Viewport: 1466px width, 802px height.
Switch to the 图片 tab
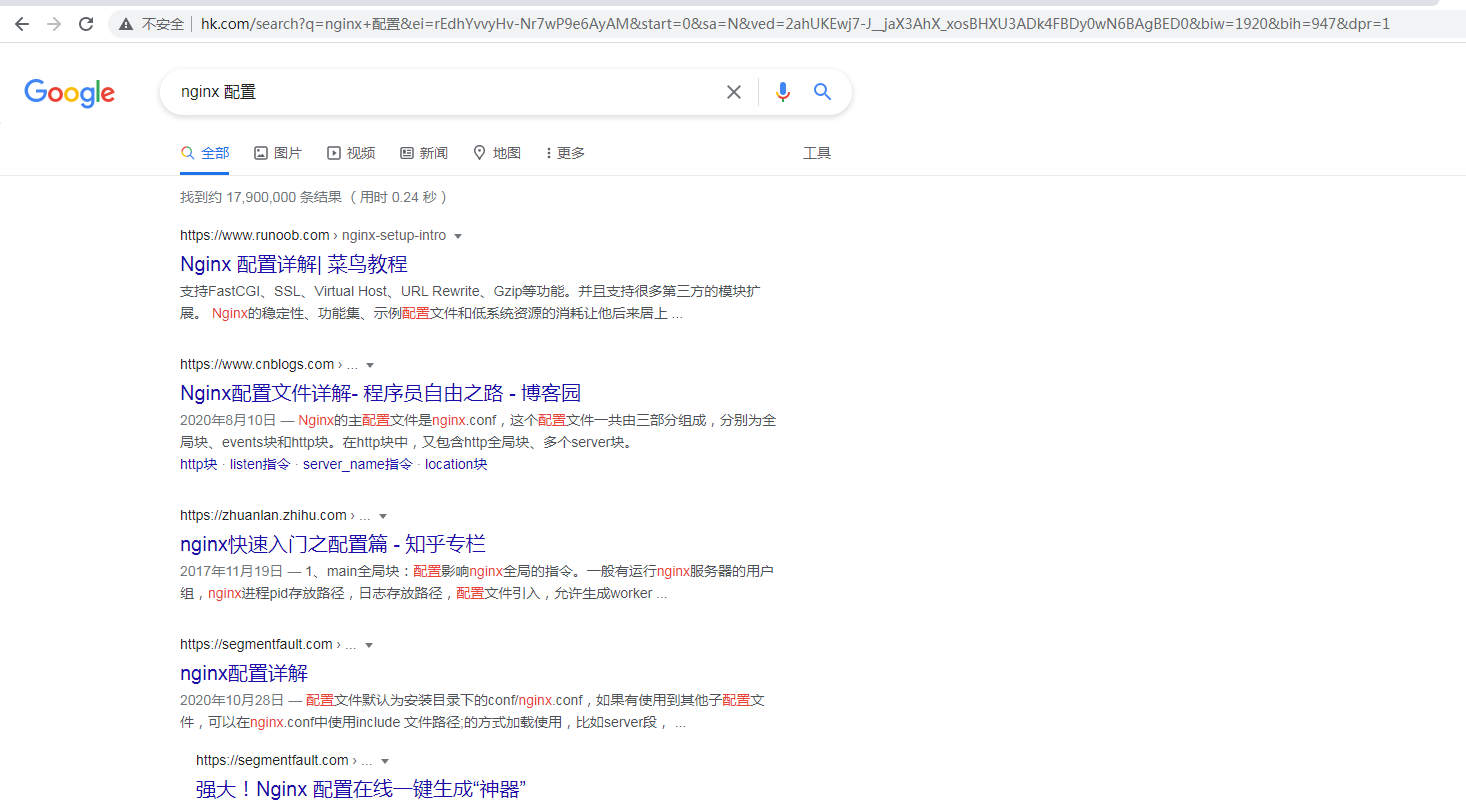278,153
